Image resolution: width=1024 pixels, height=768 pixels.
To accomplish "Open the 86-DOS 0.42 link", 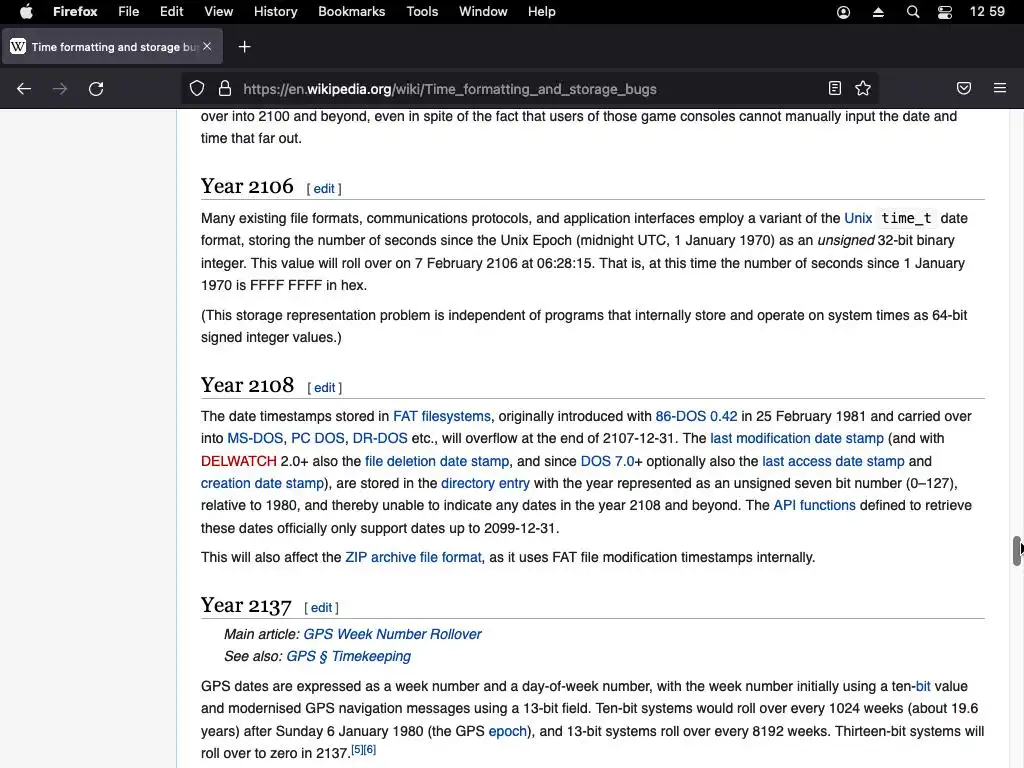I will pyautogui.click(x=696, y=417).
